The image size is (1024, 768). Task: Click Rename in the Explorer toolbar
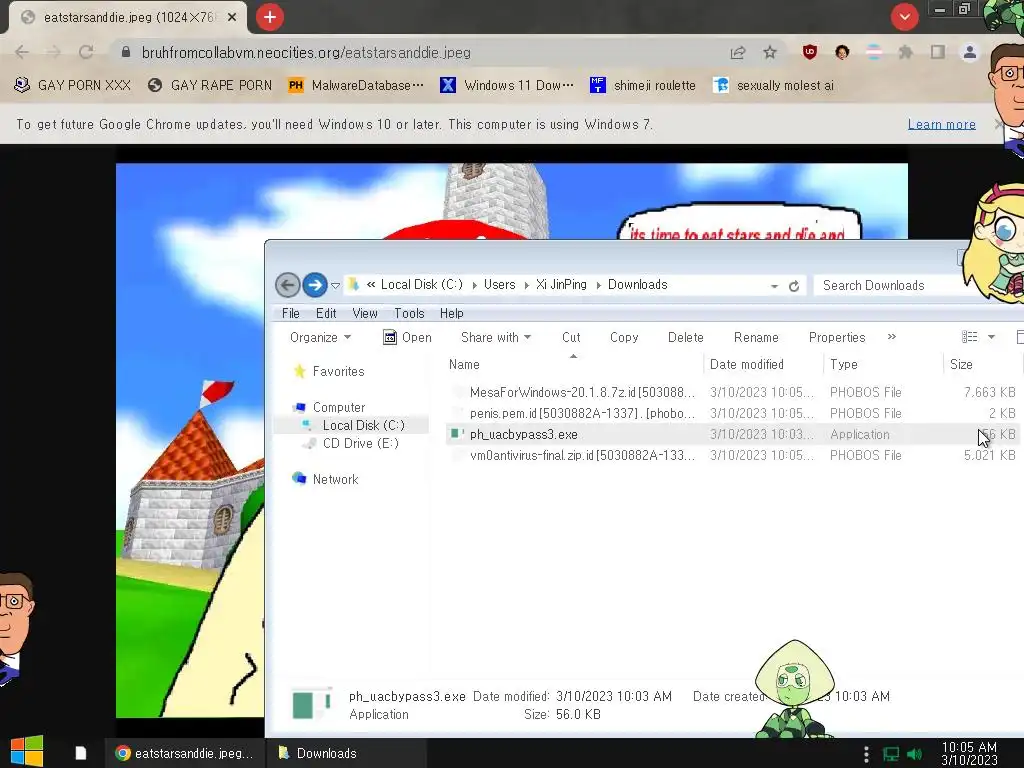click(x=756, y=338)
